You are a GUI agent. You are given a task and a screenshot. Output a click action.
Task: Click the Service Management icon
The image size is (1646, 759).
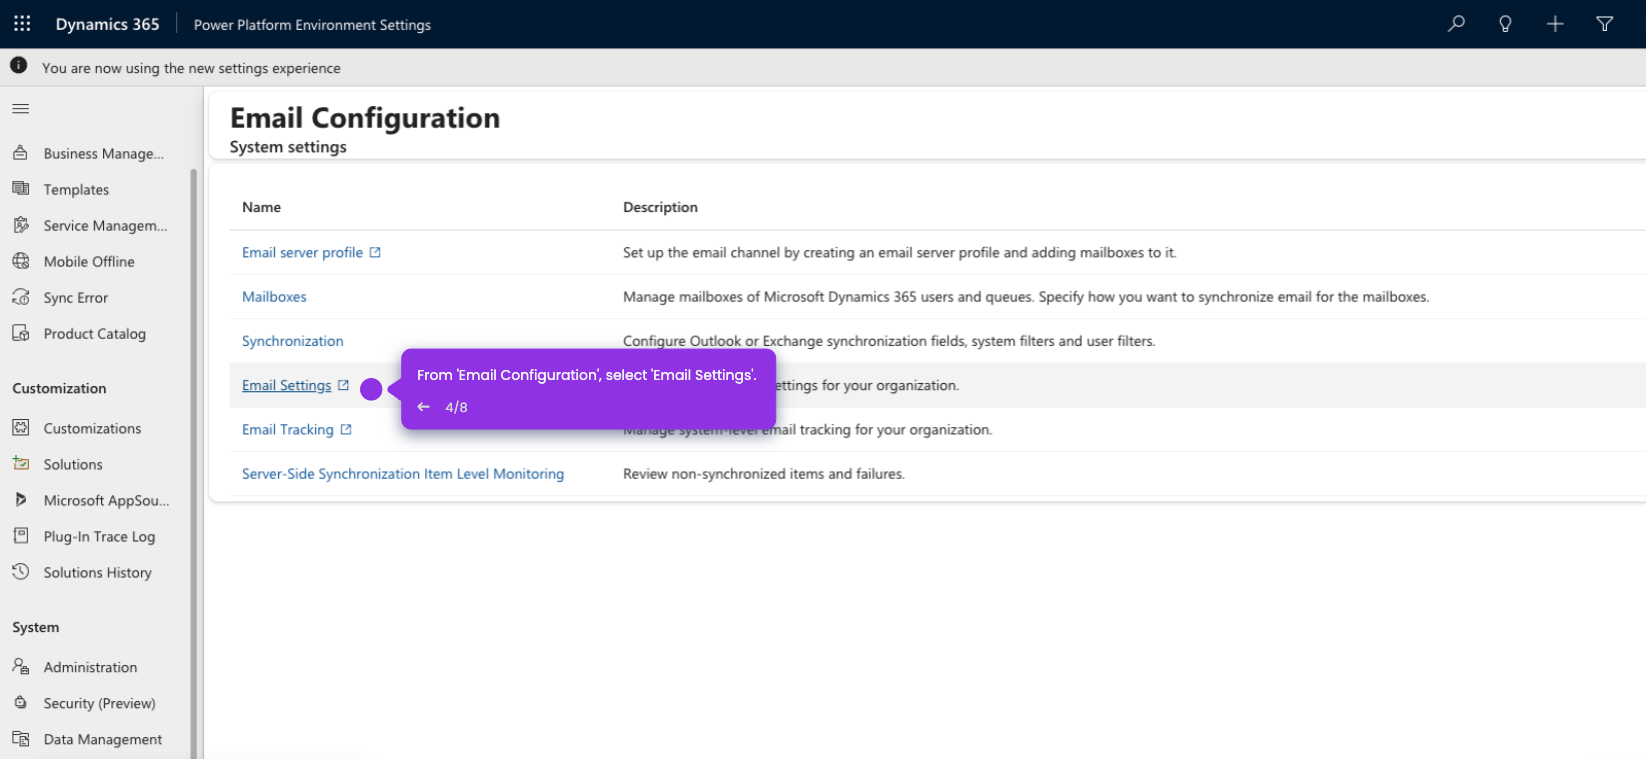coord(21,225)
